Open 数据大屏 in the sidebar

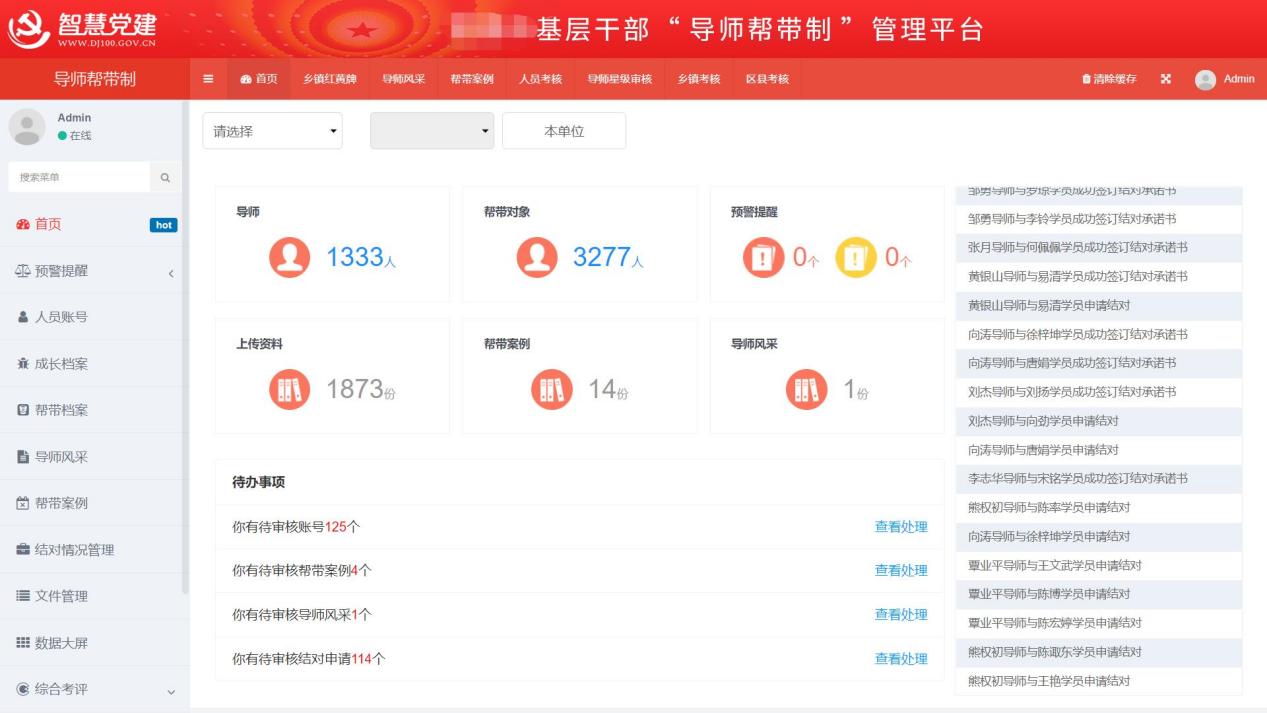94,643
